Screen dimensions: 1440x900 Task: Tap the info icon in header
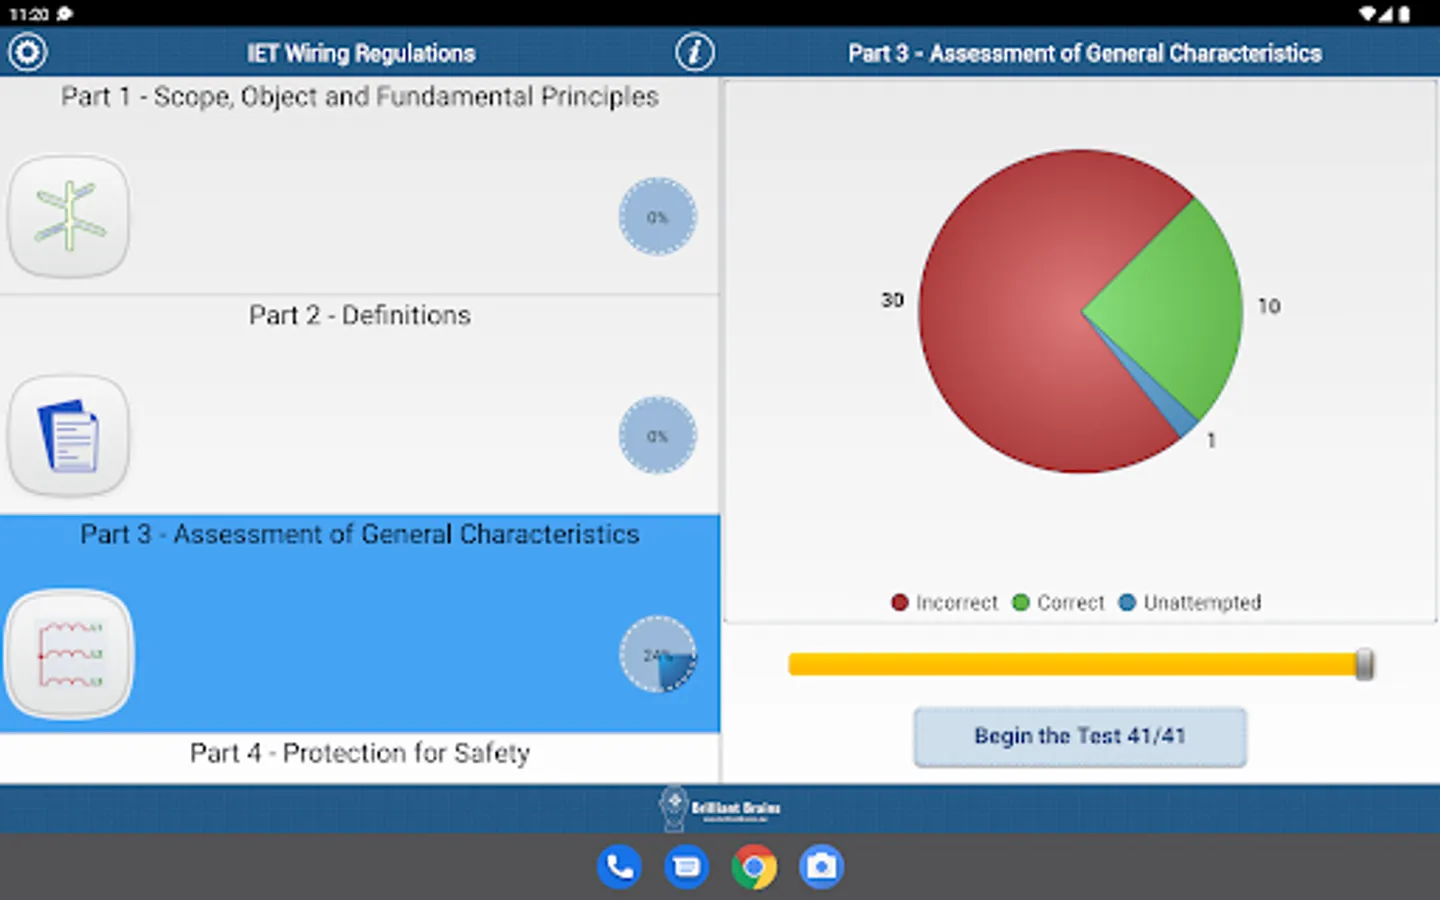695,52
